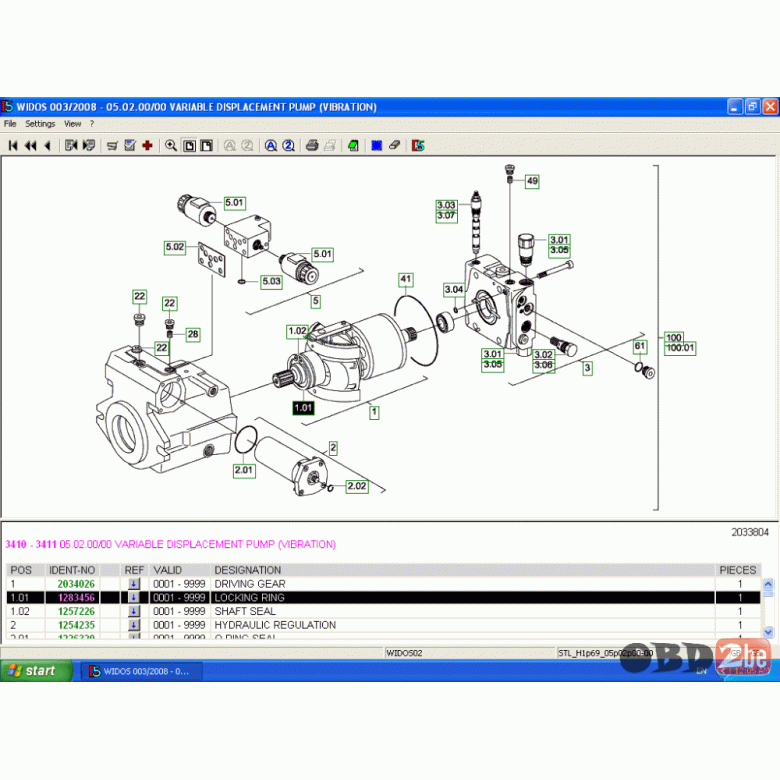The image size is (780, 780).
Task: Click diagram label 3.04
Action: [x=454, y=290]
